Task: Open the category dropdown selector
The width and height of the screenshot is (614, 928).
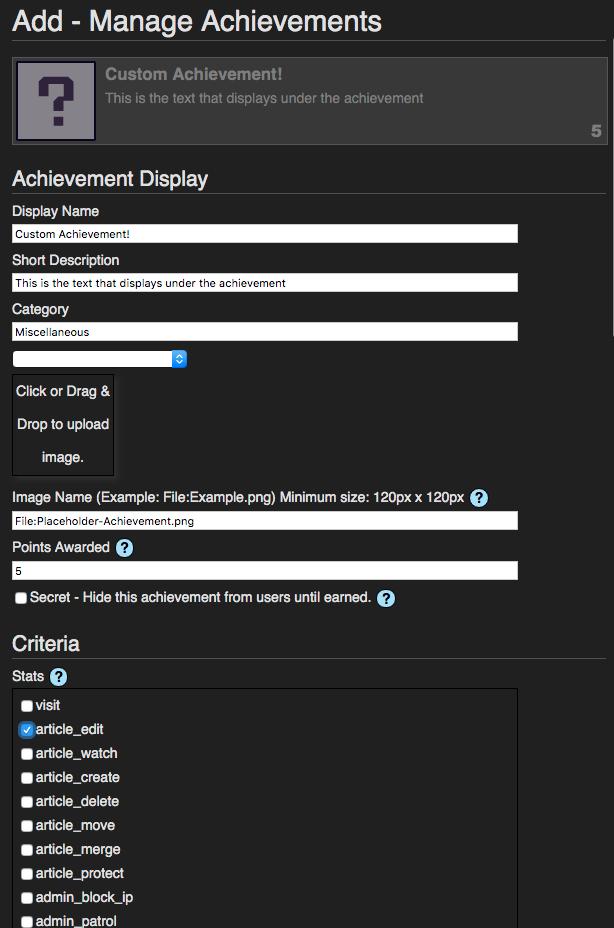Action: (x=100, y=359)
